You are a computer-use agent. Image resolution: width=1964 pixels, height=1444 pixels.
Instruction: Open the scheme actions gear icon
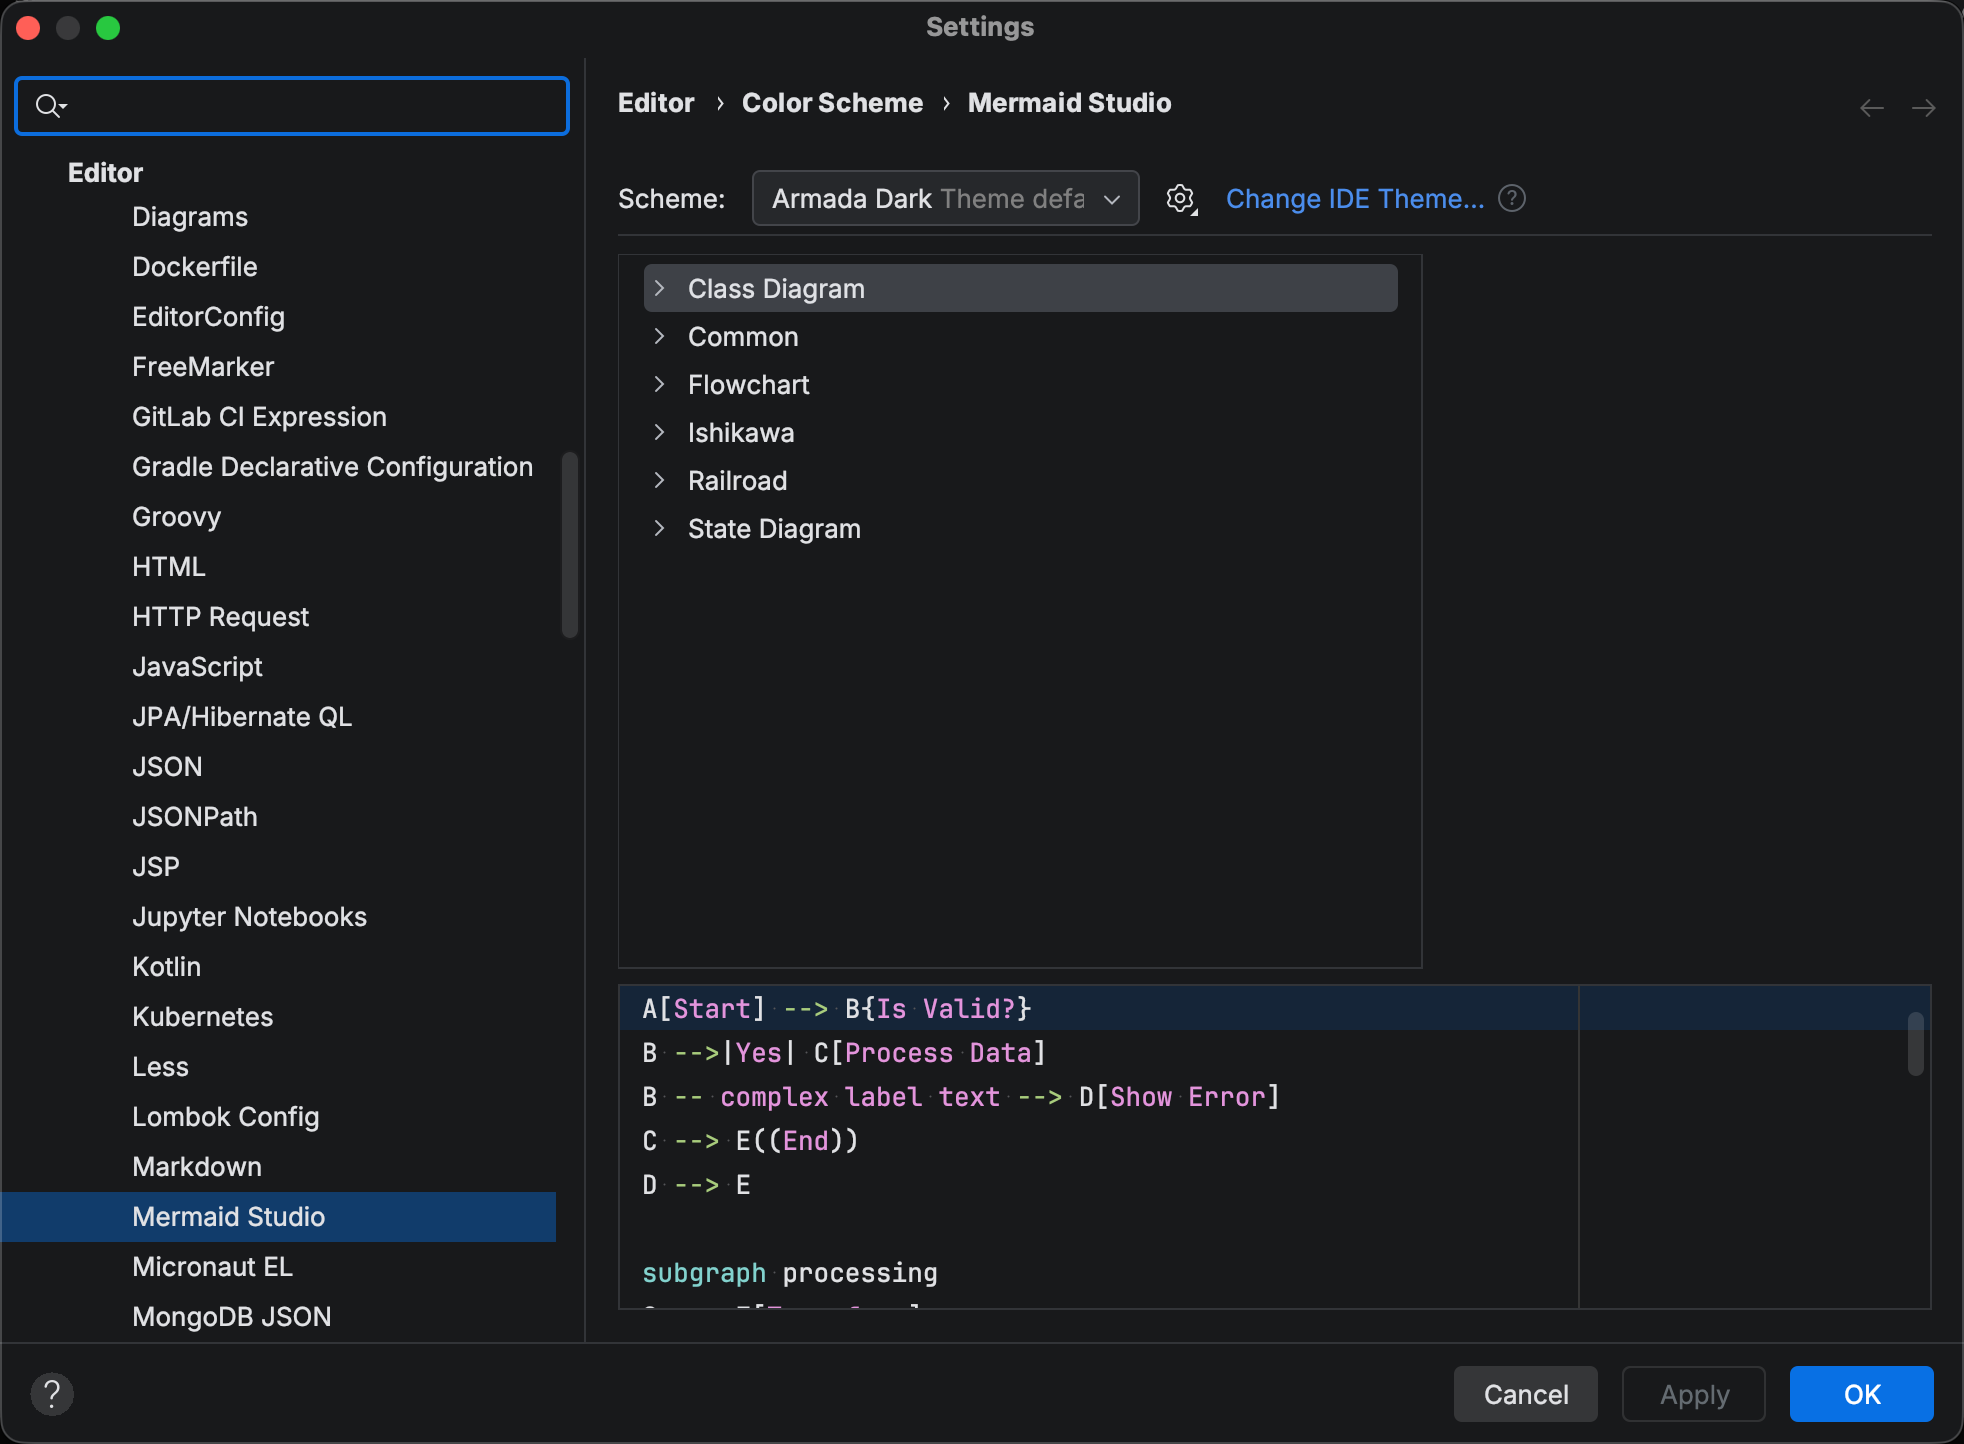(x=1181, y=199)
